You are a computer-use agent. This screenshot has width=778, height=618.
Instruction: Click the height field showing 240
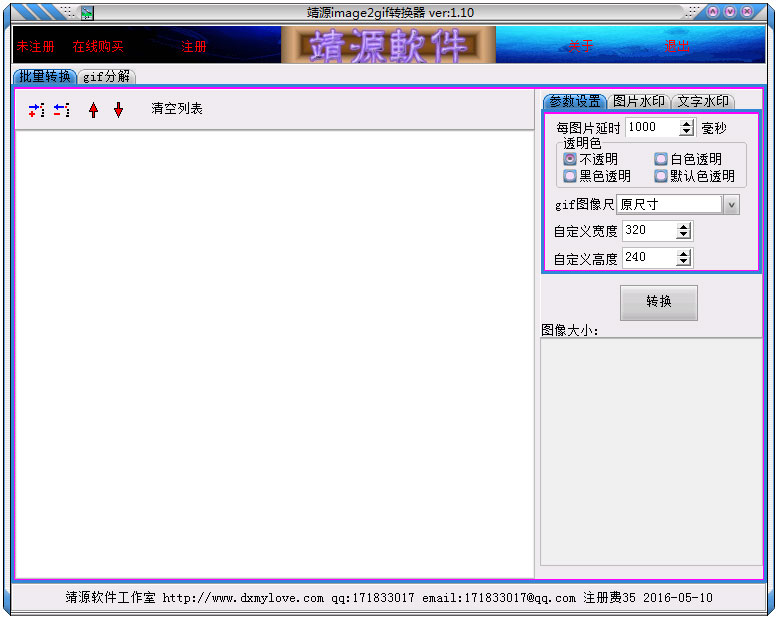click(x=650, y=258)
